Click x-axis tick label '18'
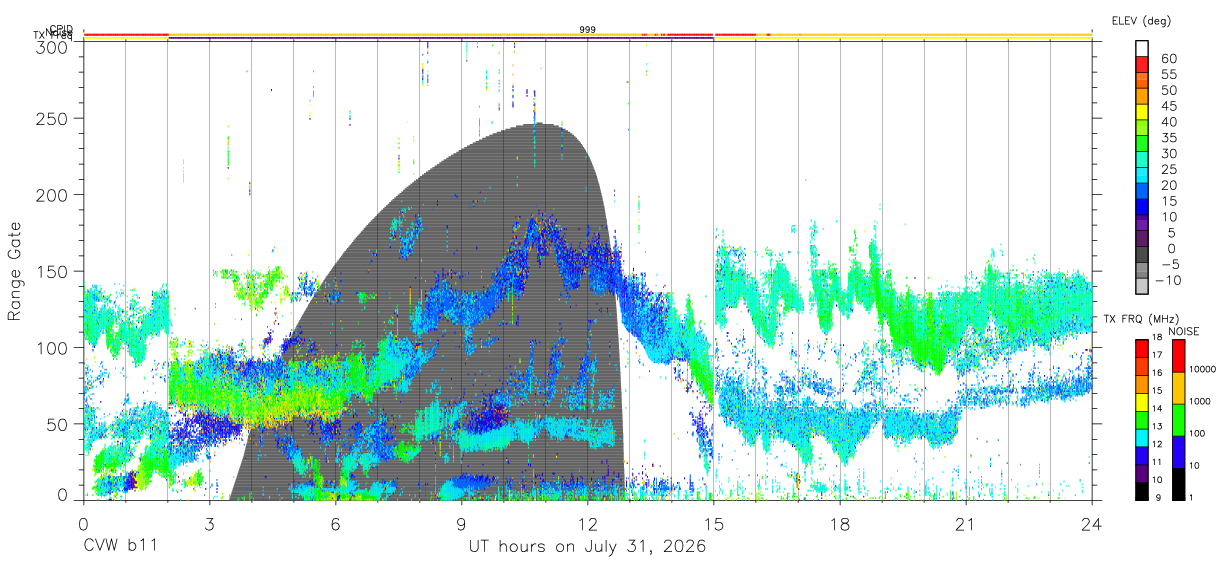Screen dimensions: 1228x567 pyautogui.click(x=840, y=523)
